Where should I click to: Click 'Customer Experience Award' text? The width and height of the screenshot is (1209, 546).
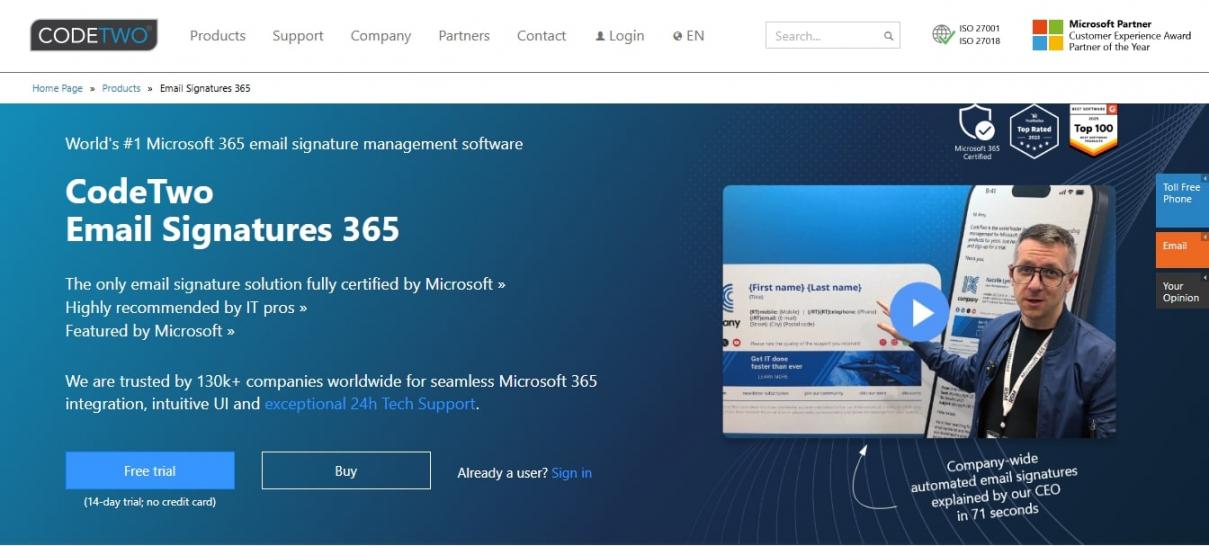(x=1130, y=35)
